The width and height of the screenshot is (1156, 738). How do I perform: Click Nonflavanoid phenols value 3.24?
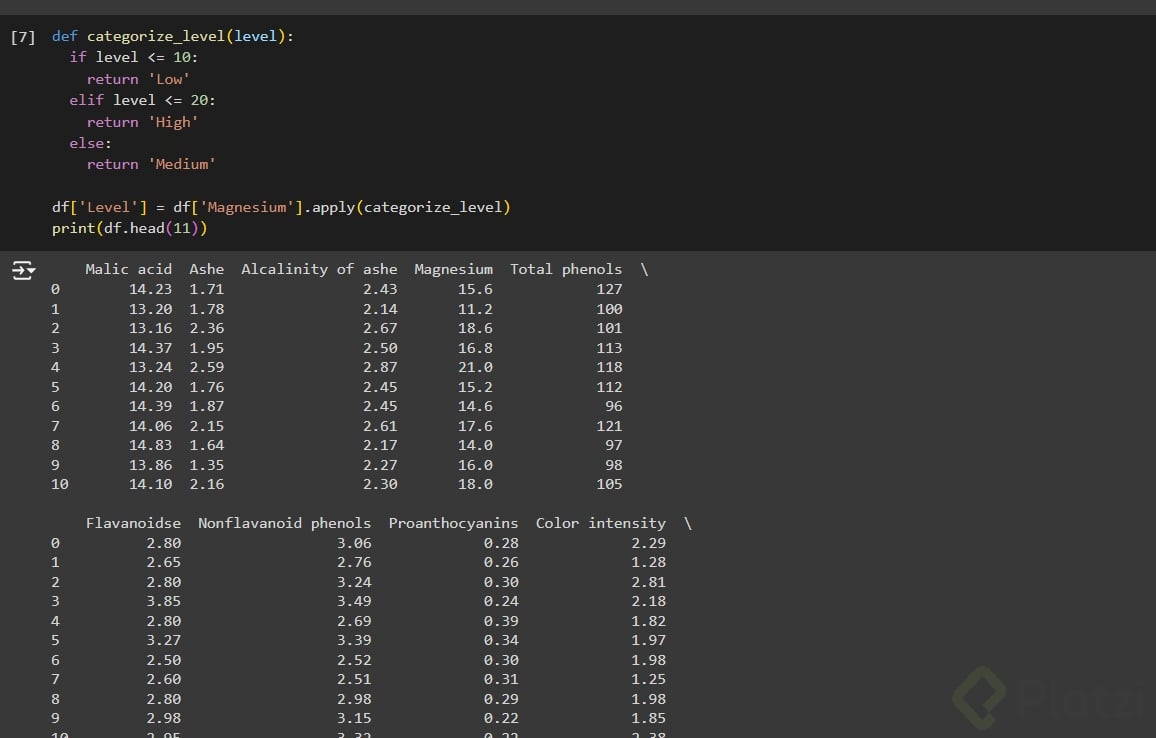click(x=355, y=582)
